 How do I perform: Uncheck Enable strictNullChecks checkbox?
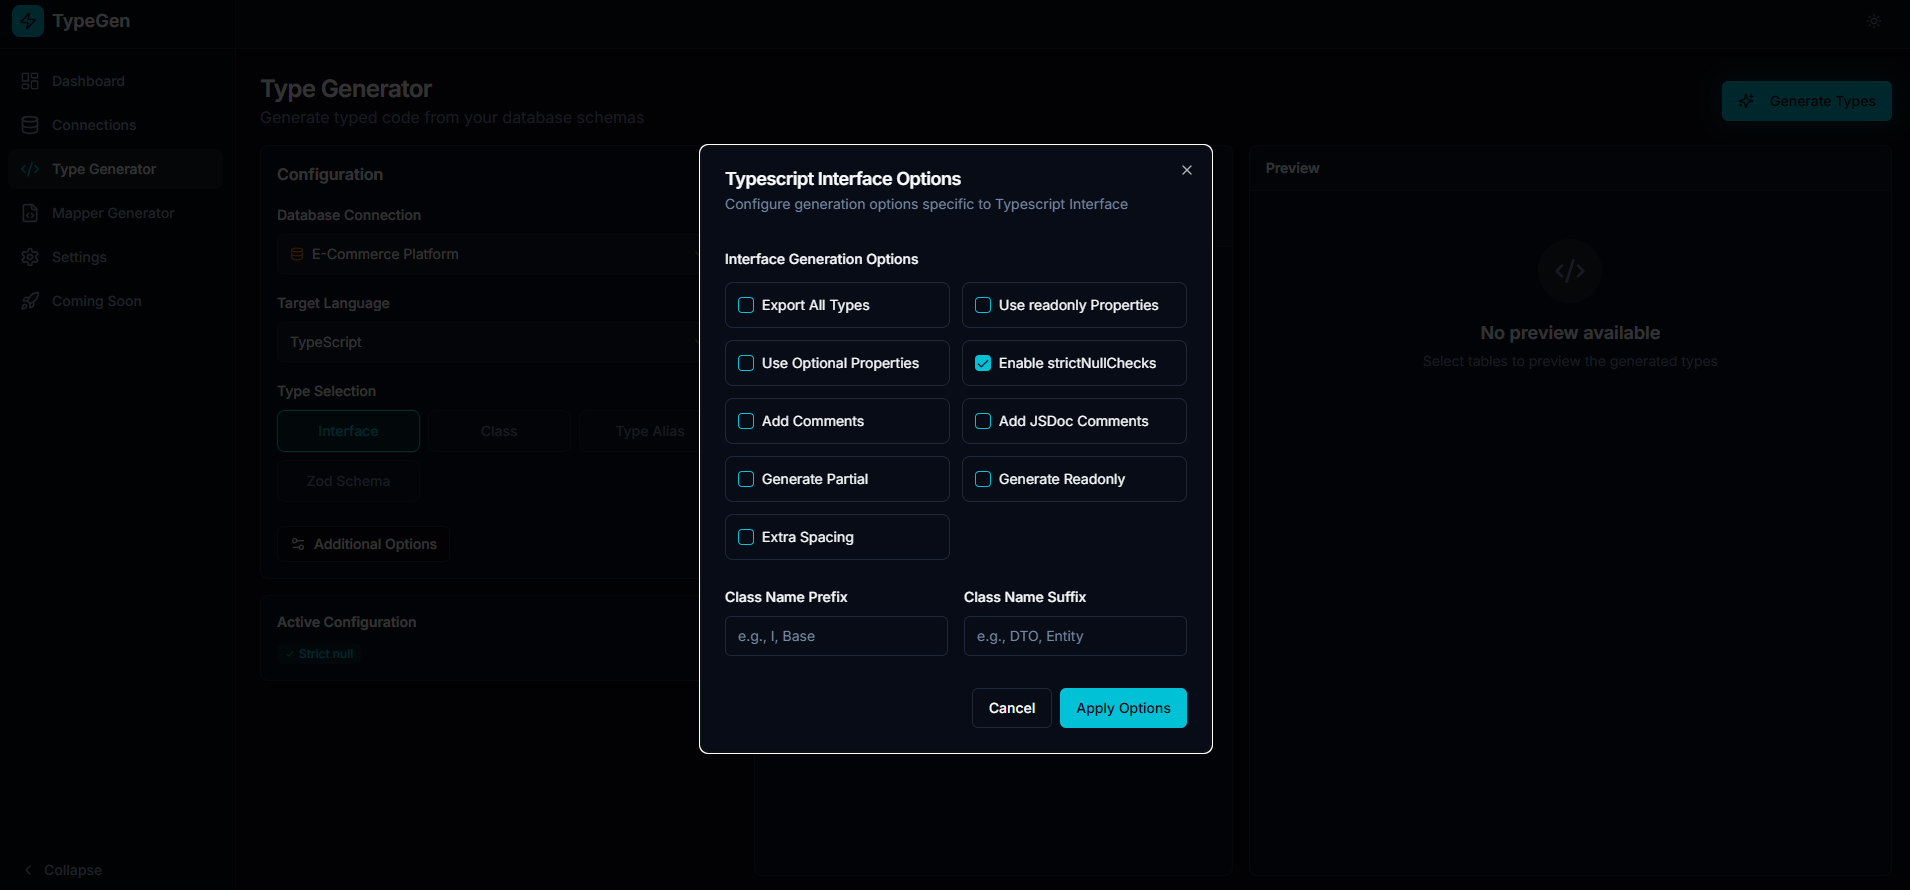click(983, 363)
